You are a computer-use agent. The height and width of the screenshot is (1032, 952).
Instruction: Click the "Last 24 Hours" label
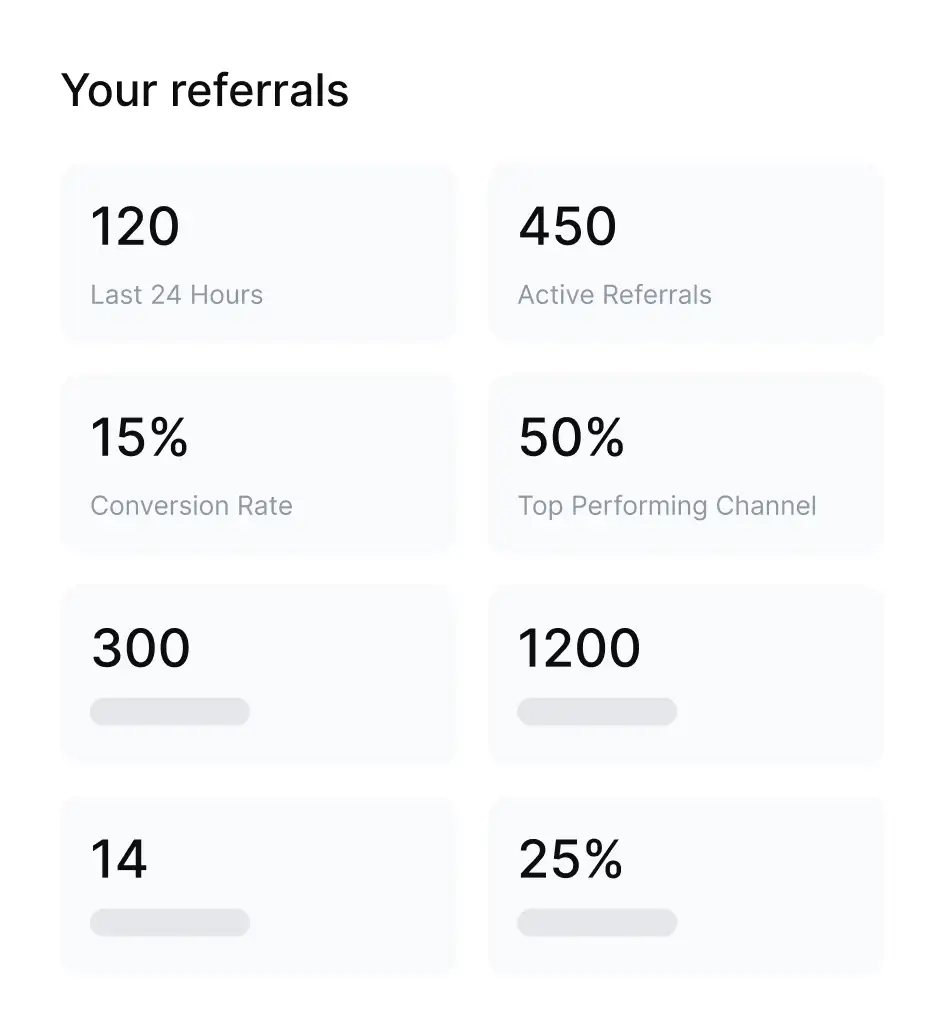[x=177, y=295]
